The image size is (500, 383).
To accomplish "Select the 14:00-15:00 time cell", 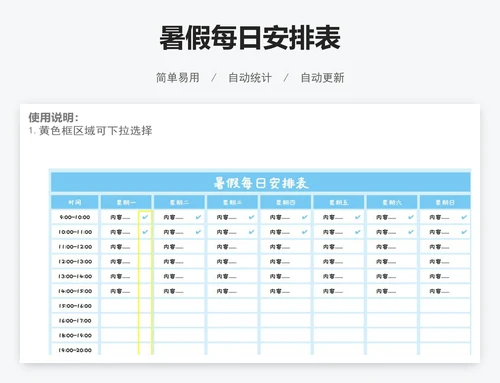I will [75, 291].
